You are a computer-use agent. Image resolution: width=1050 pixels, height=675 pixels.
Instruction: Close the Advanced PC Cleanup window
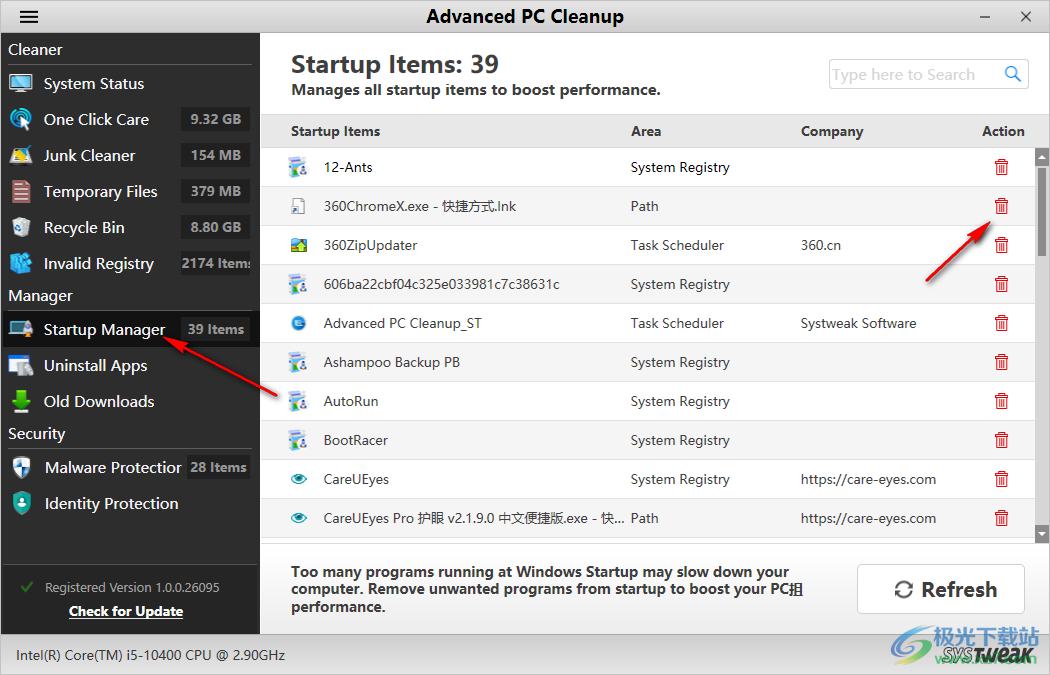1026,17
